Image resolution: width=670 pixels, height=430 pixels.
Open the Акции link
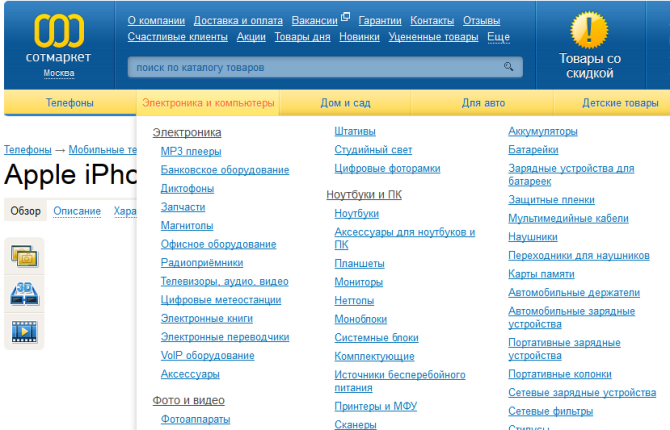[x=251, y=37]
